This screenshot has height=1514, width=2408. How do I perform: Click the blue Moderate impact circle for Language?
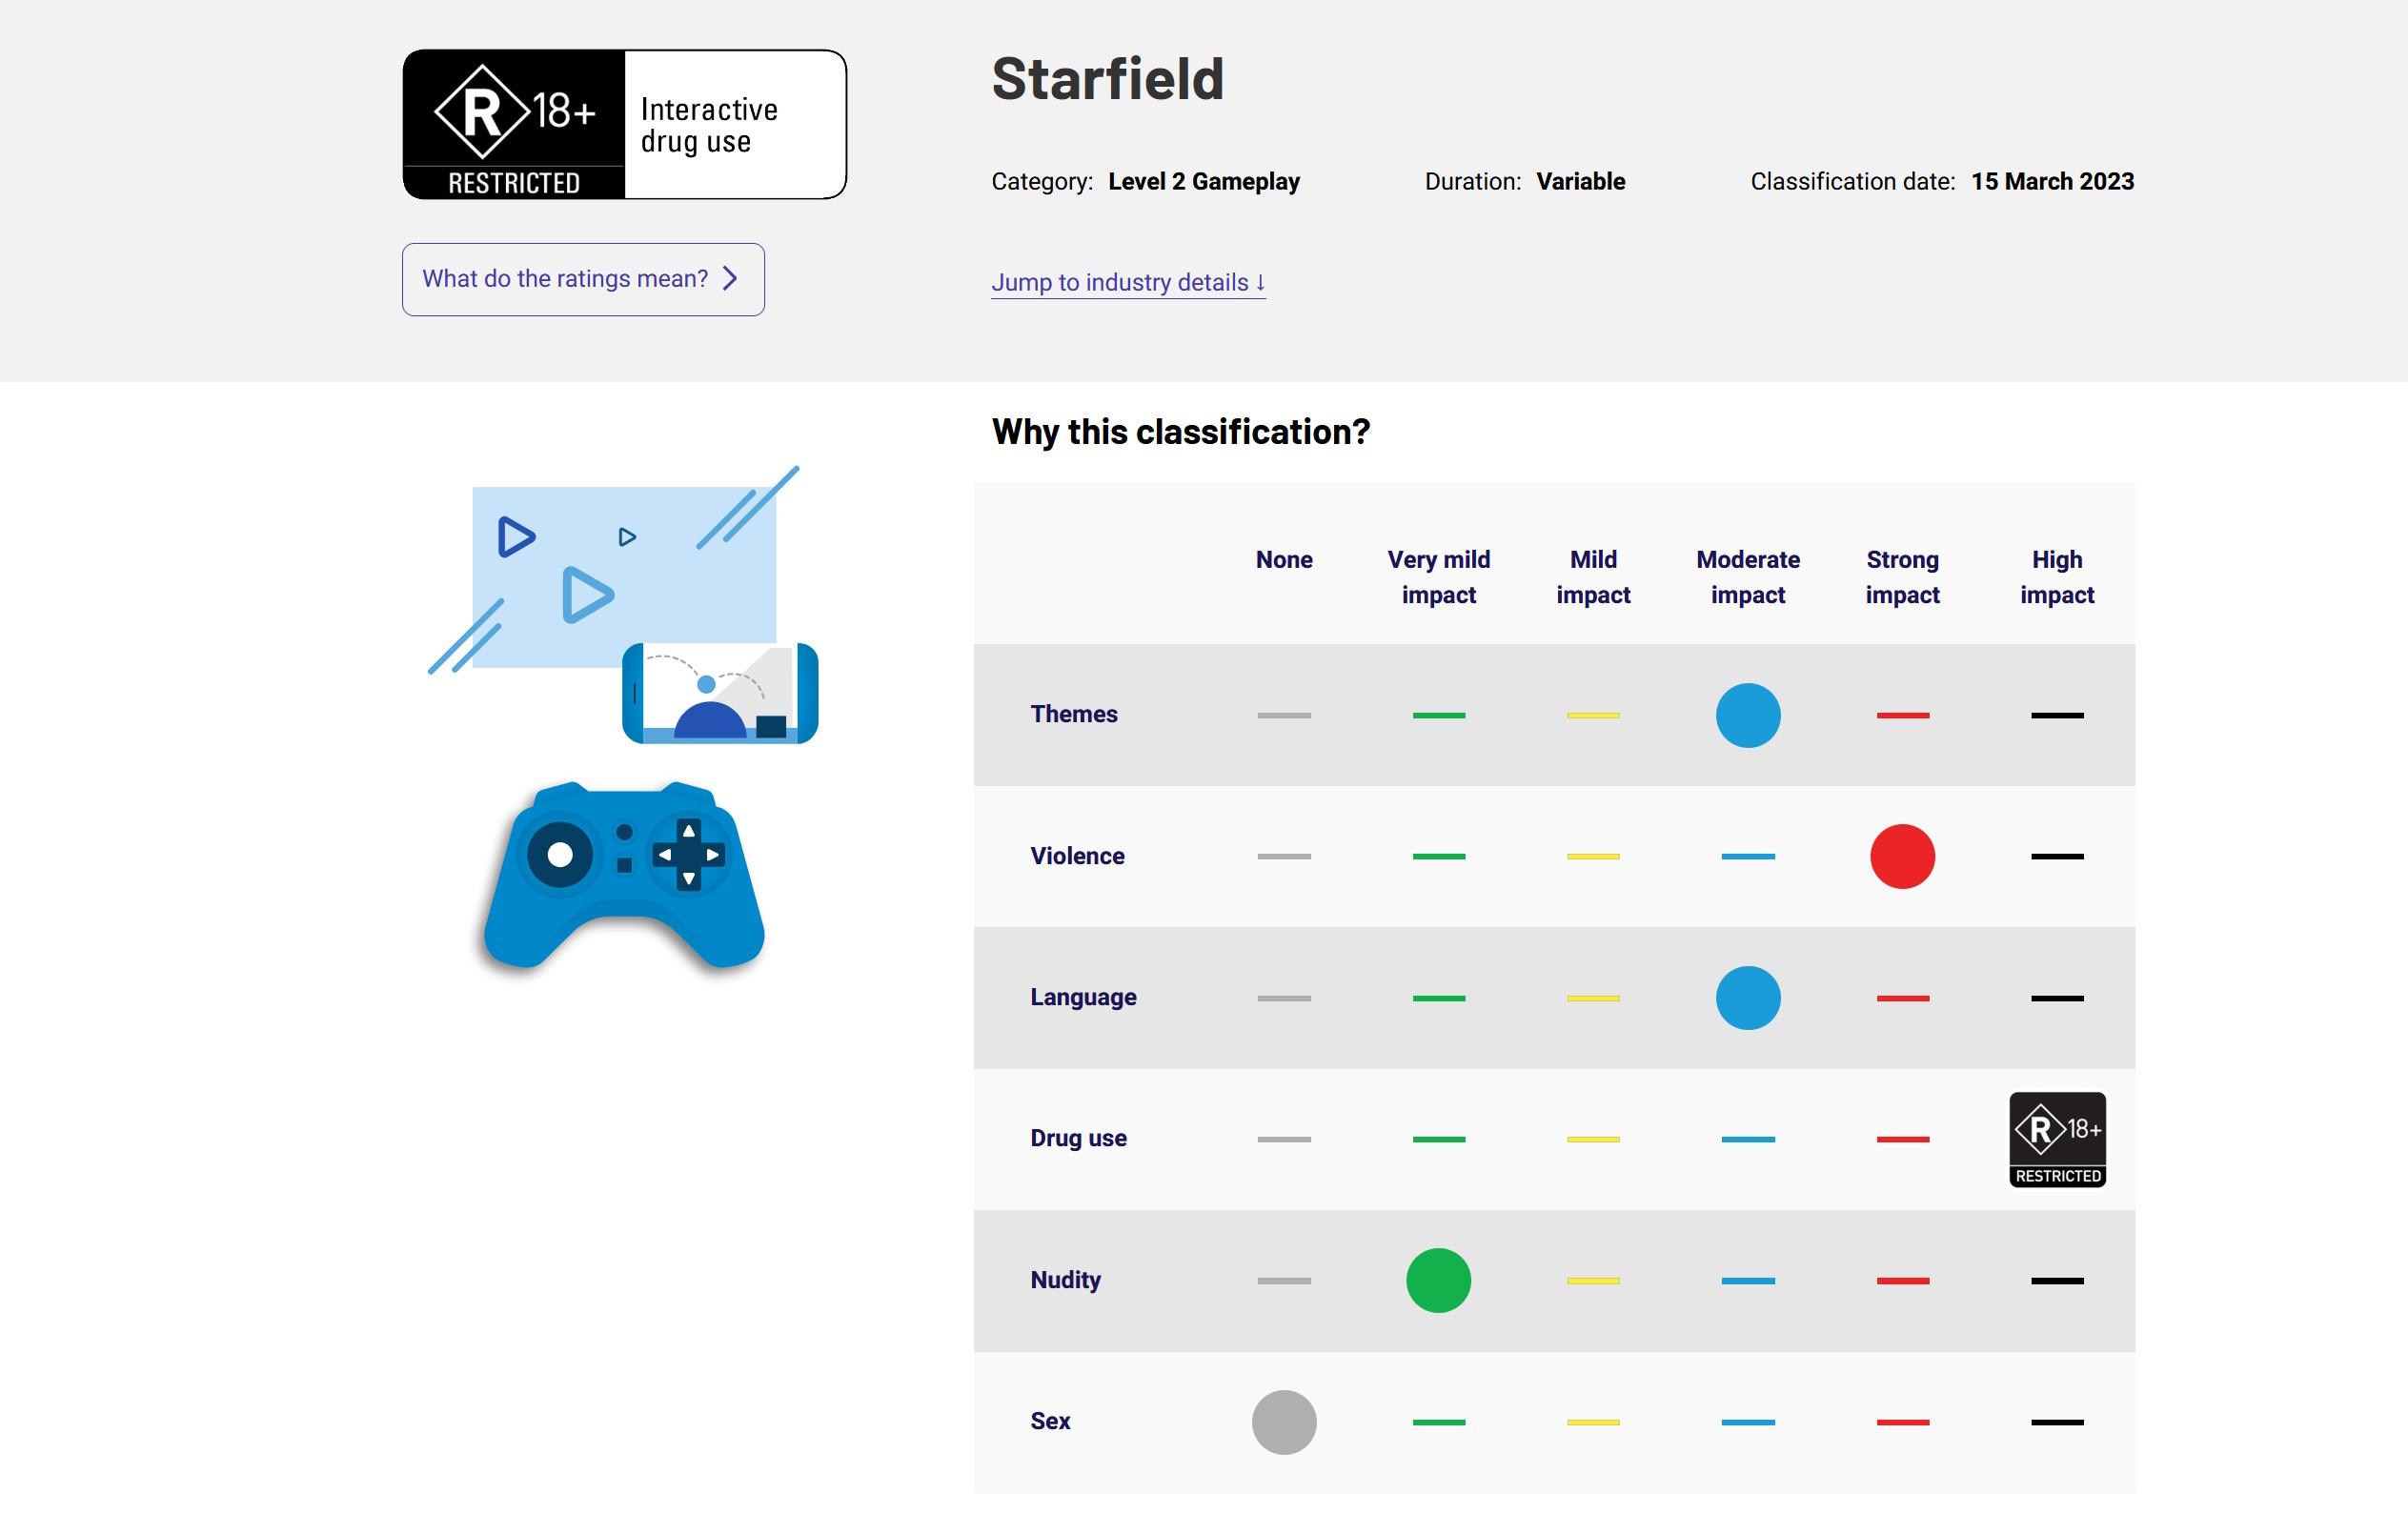(1747, 998)
